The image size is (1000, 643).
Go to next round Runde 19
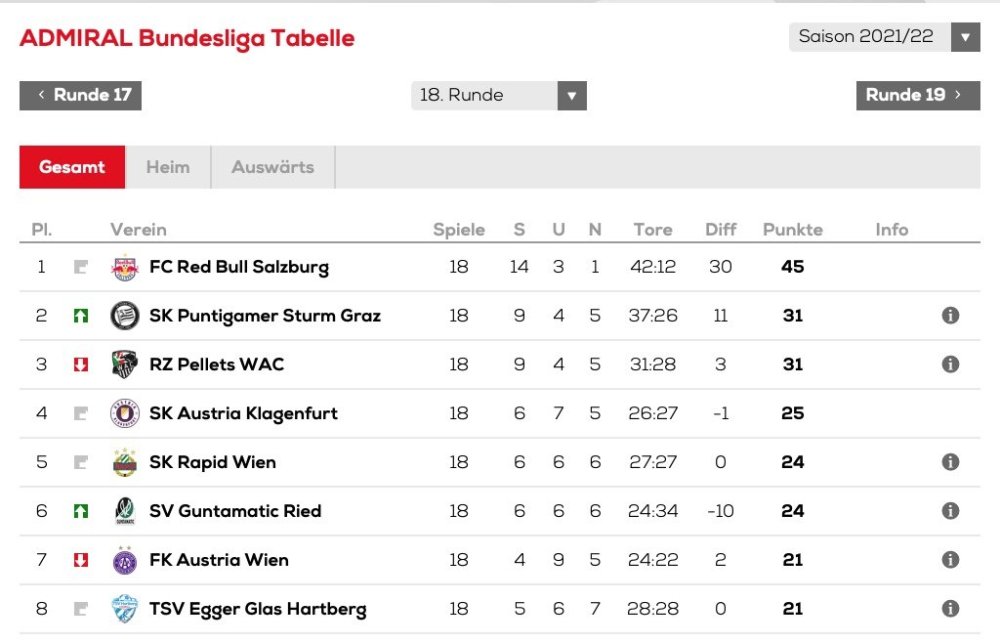917,96
